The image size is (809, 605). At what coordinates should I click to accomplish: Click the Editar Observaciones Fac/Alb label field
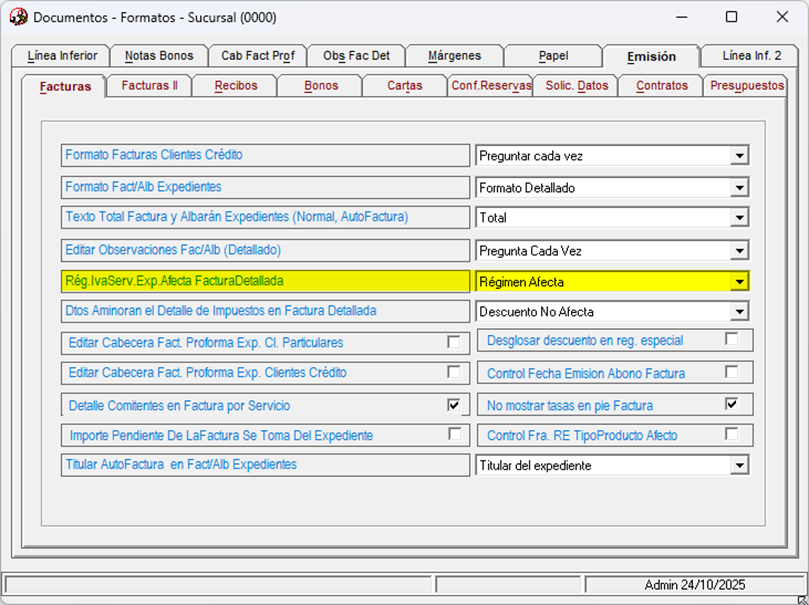(x=265, y=250)
